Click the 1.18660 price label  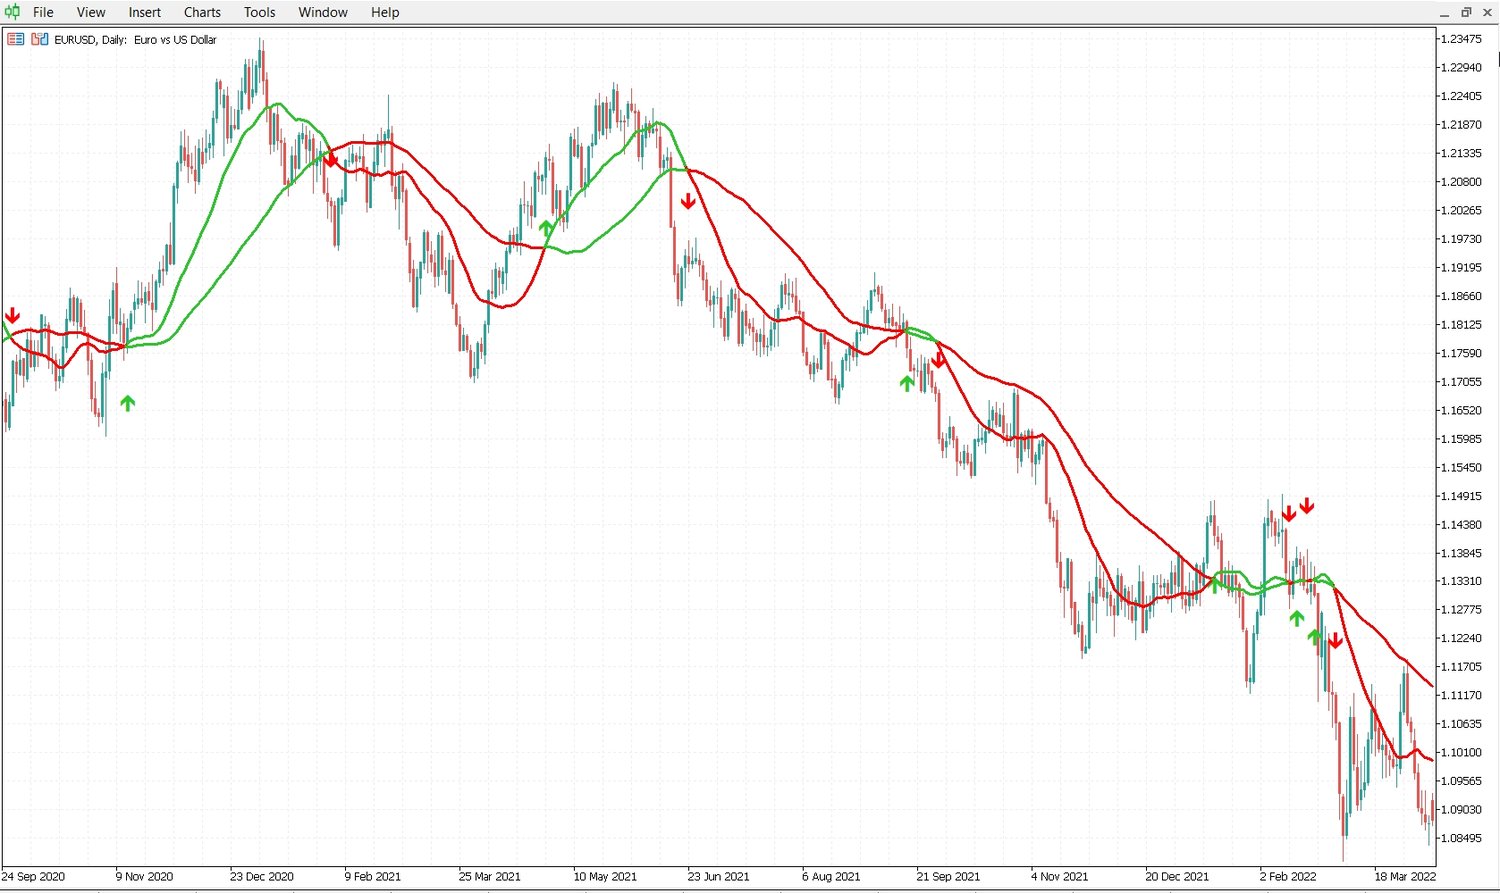(x=1462, y=296)
